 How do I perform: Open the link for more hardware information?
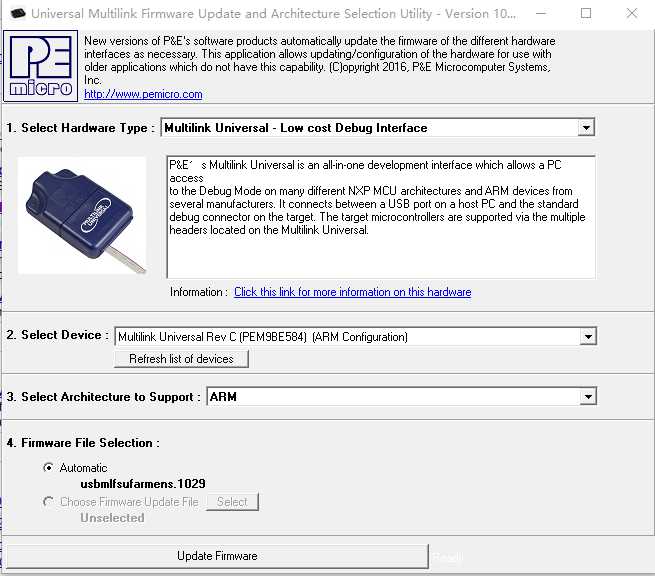tap(353, 292)
